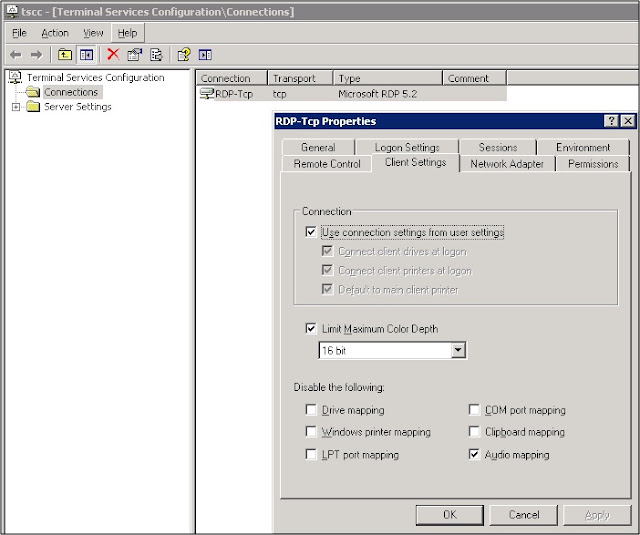Switch to the Permissions tab

593,164
